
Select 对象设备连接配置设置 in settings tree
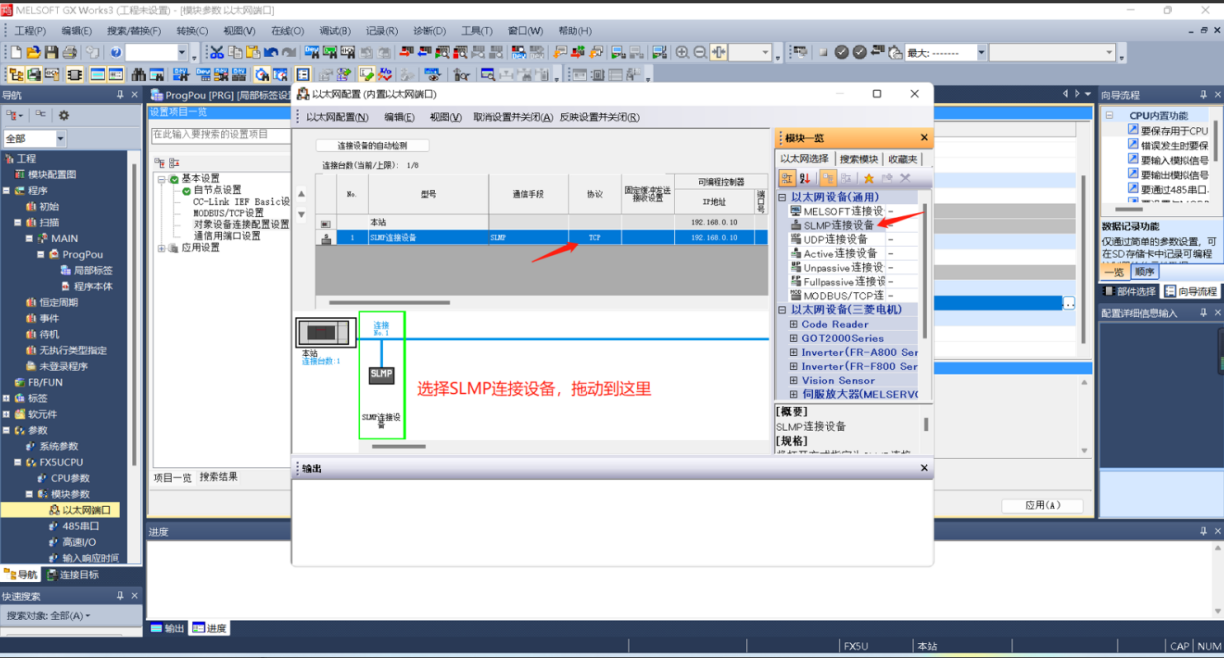coord(241,225)
